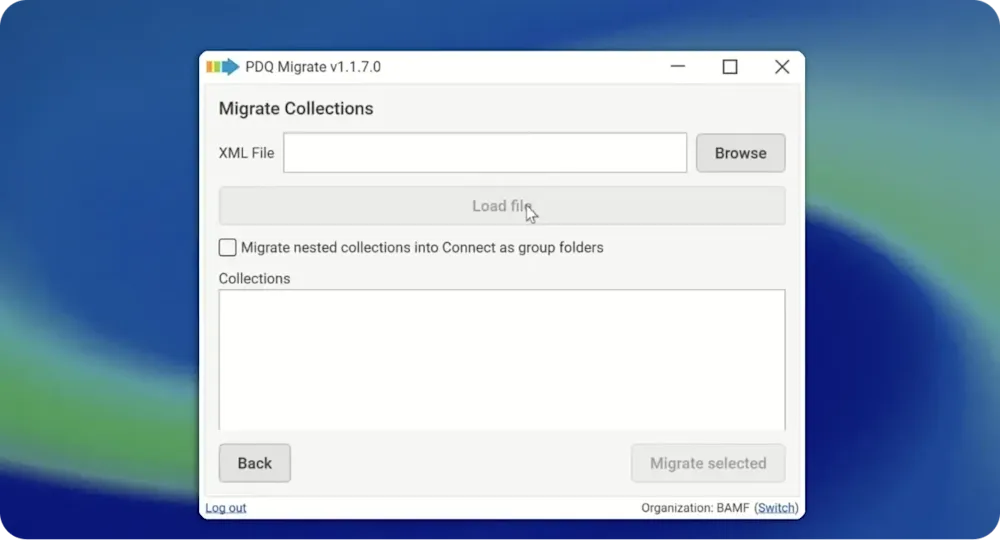Image resolution: width=1000 pixels, height=540 pixels.
Task: Click the PDQ Migrate logo icon
Action: pyautogui.click(x=223, y=66)
